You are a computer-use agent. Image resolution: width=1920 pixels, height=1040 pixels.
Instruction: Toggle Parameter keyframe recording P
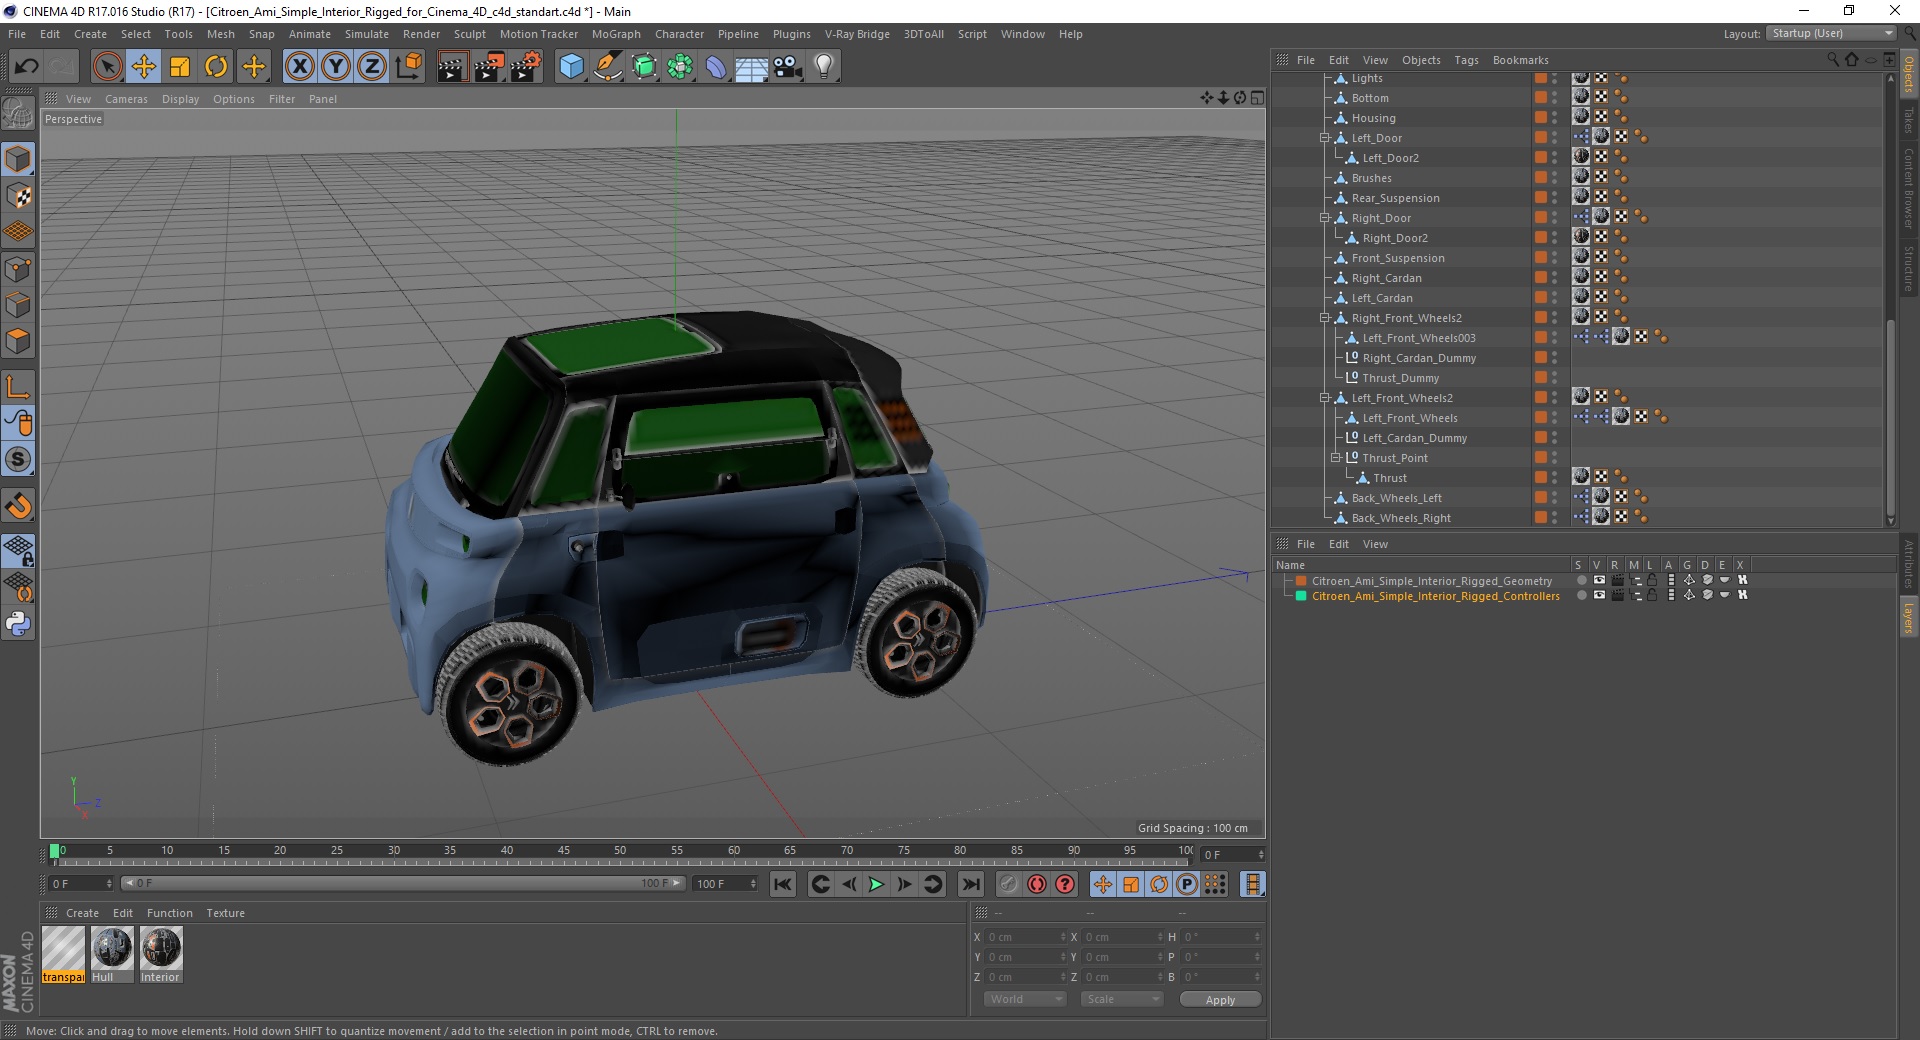click(1187, 884)
